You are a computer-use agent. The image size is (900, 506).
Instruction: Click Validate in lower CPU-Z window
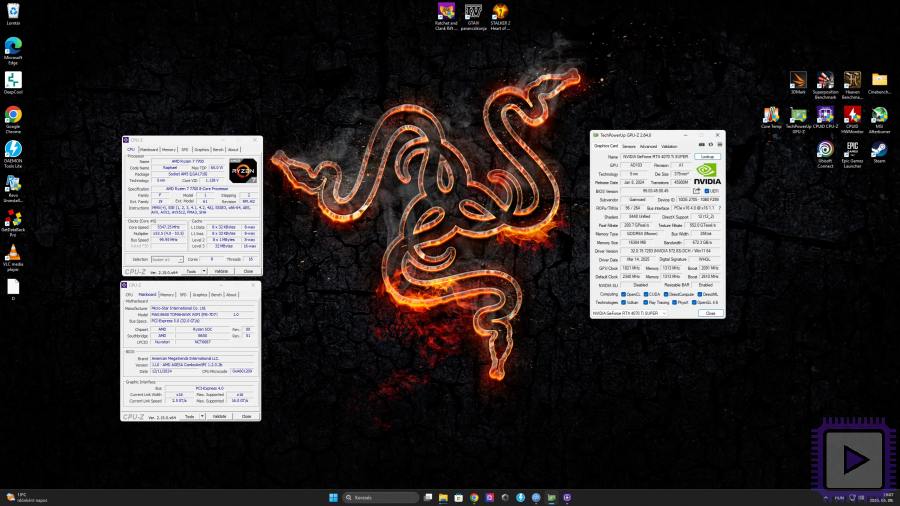tap(220, 416)
